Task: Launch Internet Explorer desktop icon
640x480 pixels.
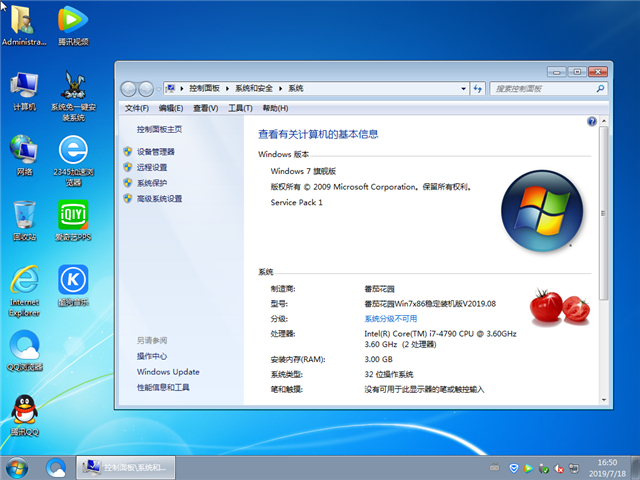Action: click(x=24, y=291)
